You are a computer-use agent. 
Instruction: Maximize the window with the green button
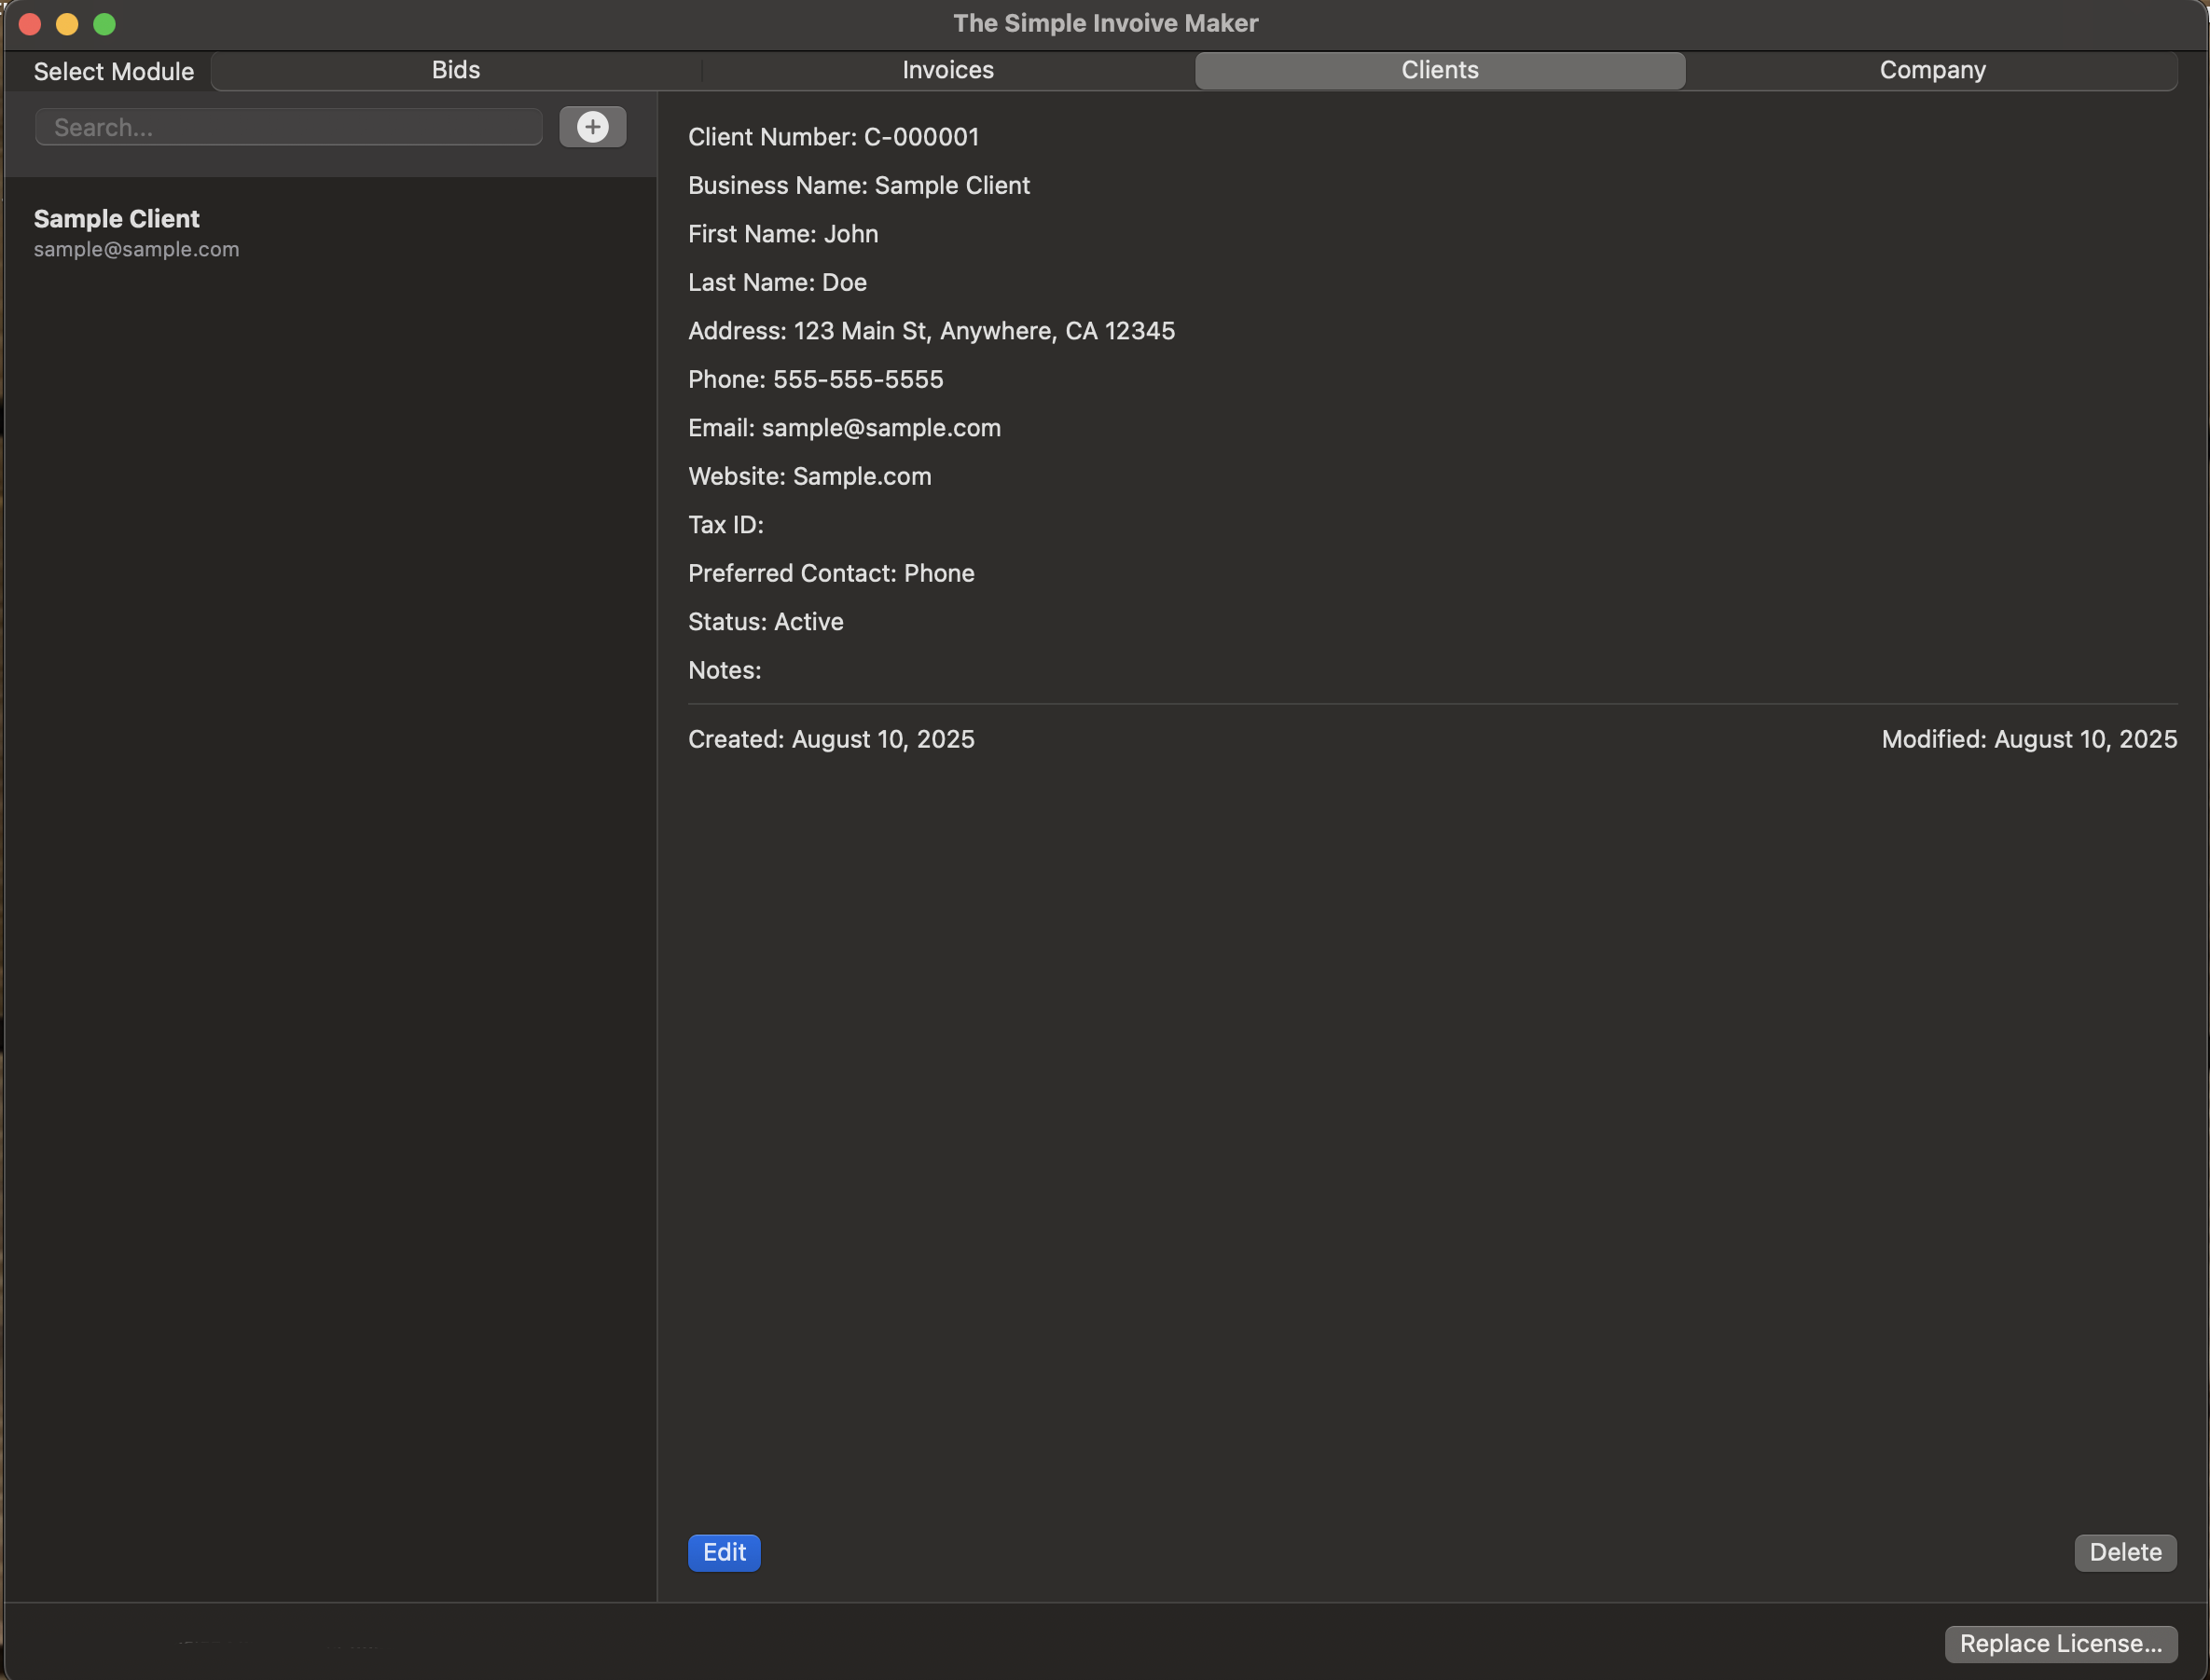coord(105,24)
